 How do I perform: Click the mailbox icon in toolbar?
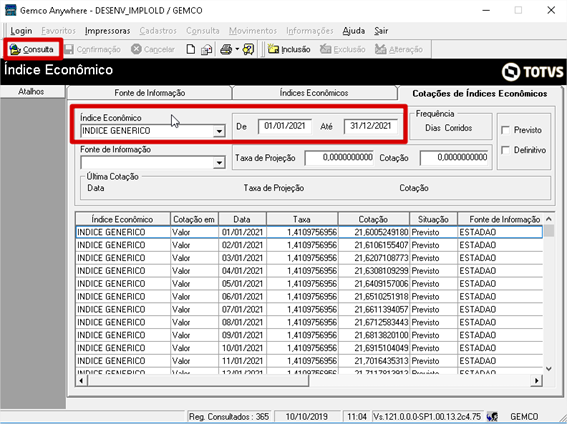(206, 49)
